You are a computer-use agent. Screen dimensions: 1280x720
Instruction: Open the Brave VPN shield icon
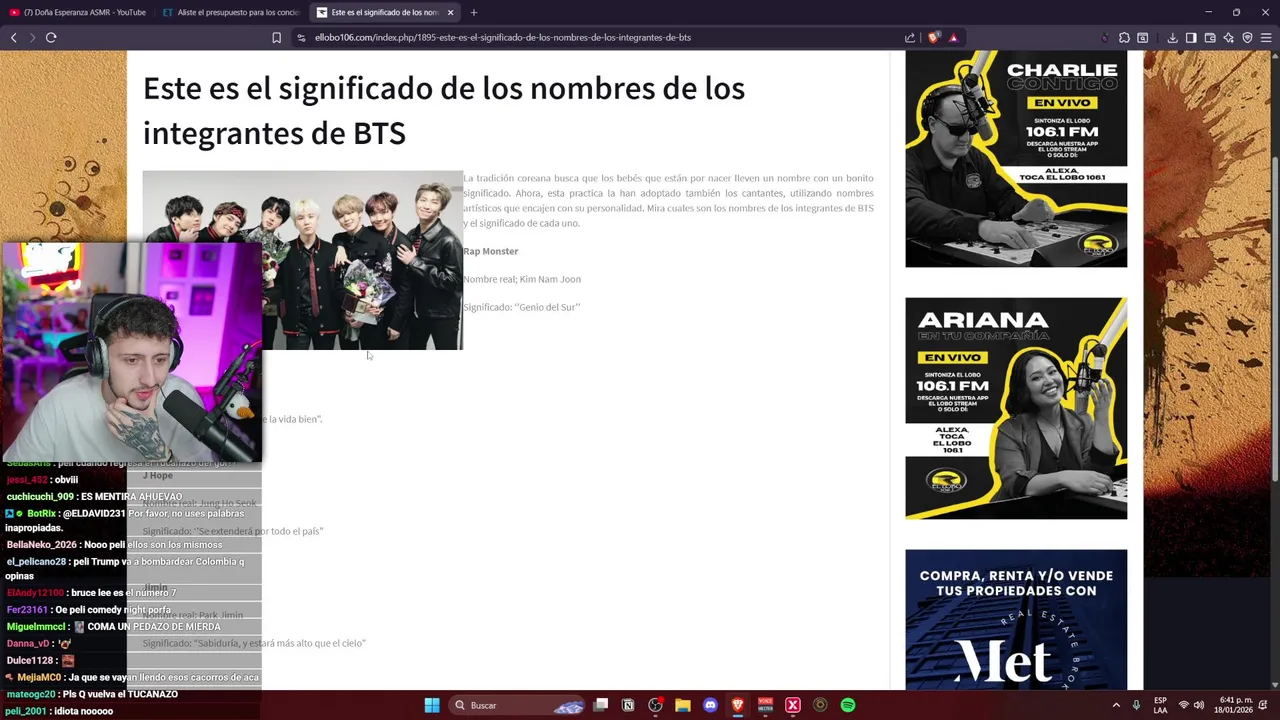point(1247,37)
